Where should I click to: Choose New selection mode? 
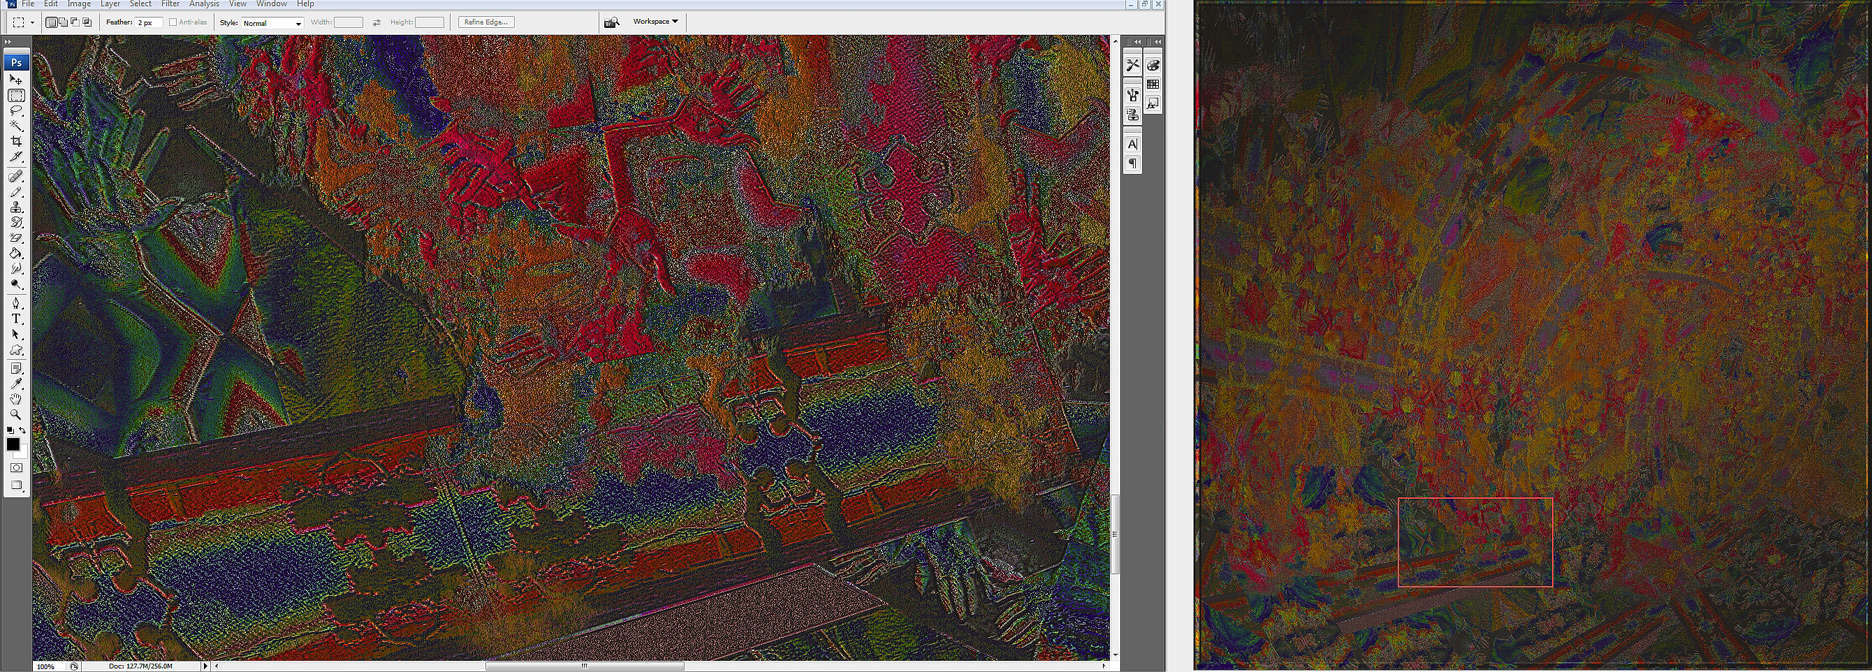point(52,22)
